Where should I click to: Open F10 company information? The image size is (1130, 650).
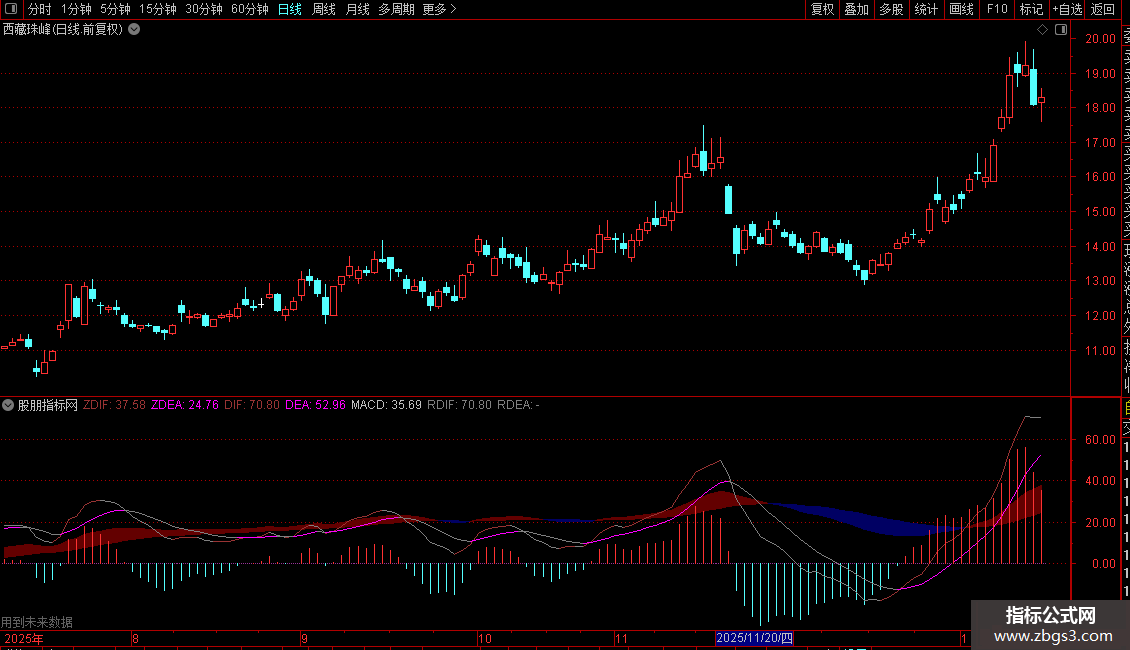pos(997,9)
